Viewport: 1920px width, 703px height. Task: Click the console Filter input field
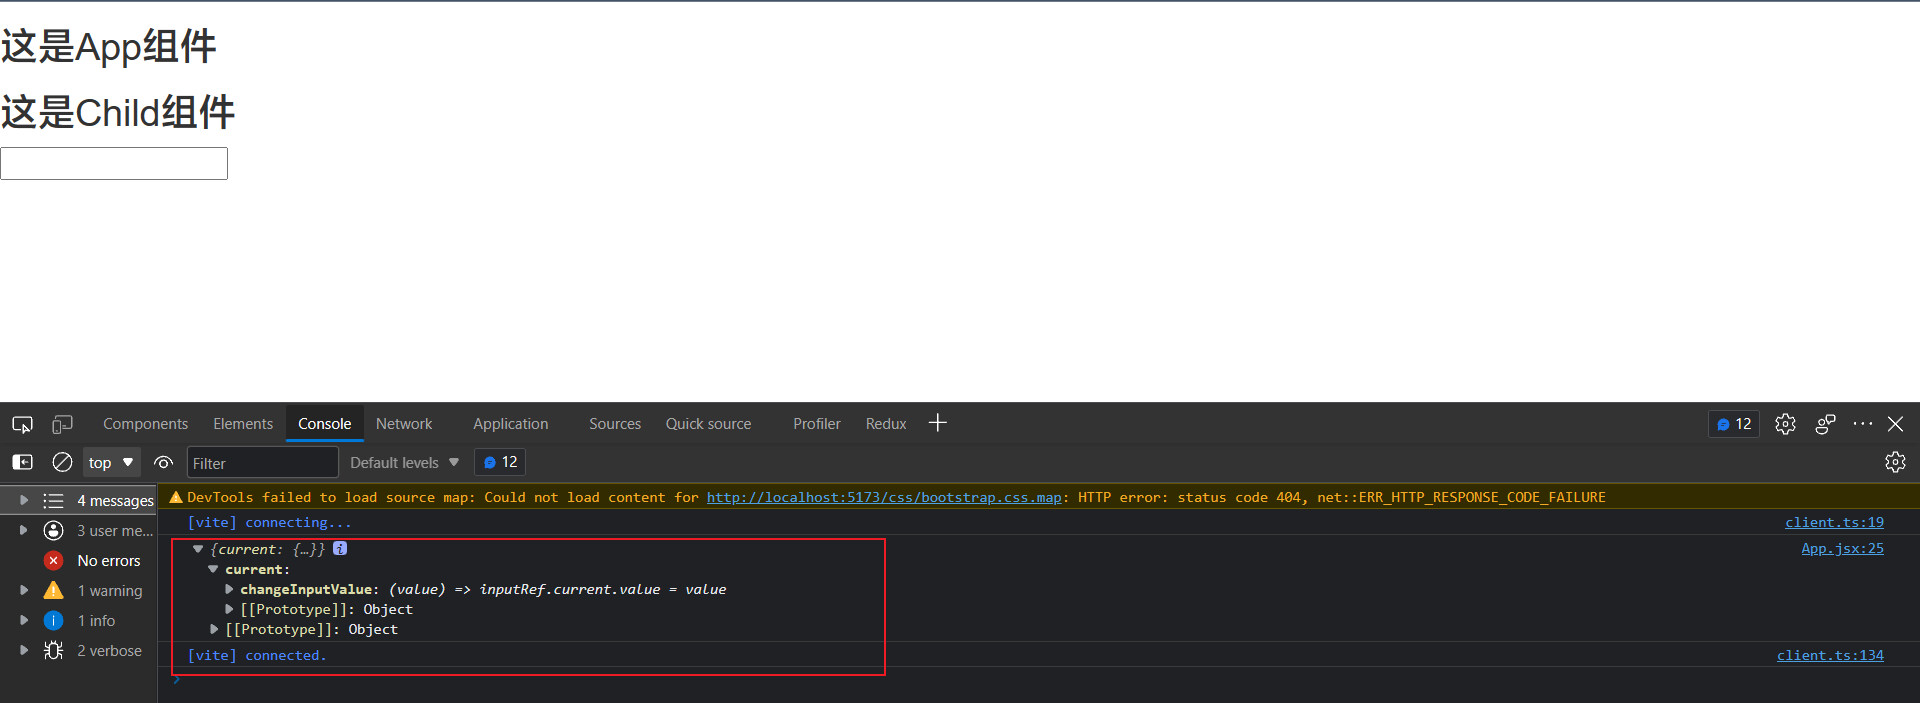pyautogui.click(x=262, y=463)
